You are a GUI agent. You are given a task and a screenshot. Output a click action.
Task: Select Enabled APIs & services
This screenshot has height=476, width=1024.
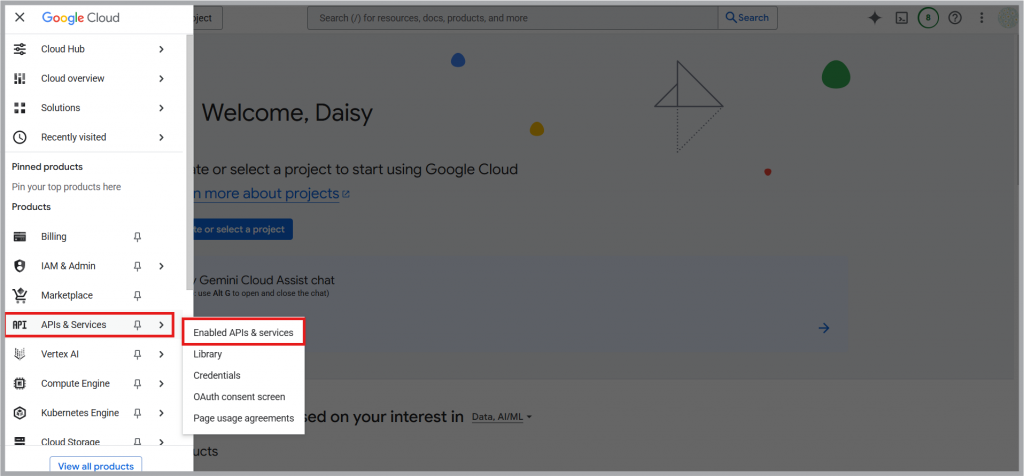(244, 332)
